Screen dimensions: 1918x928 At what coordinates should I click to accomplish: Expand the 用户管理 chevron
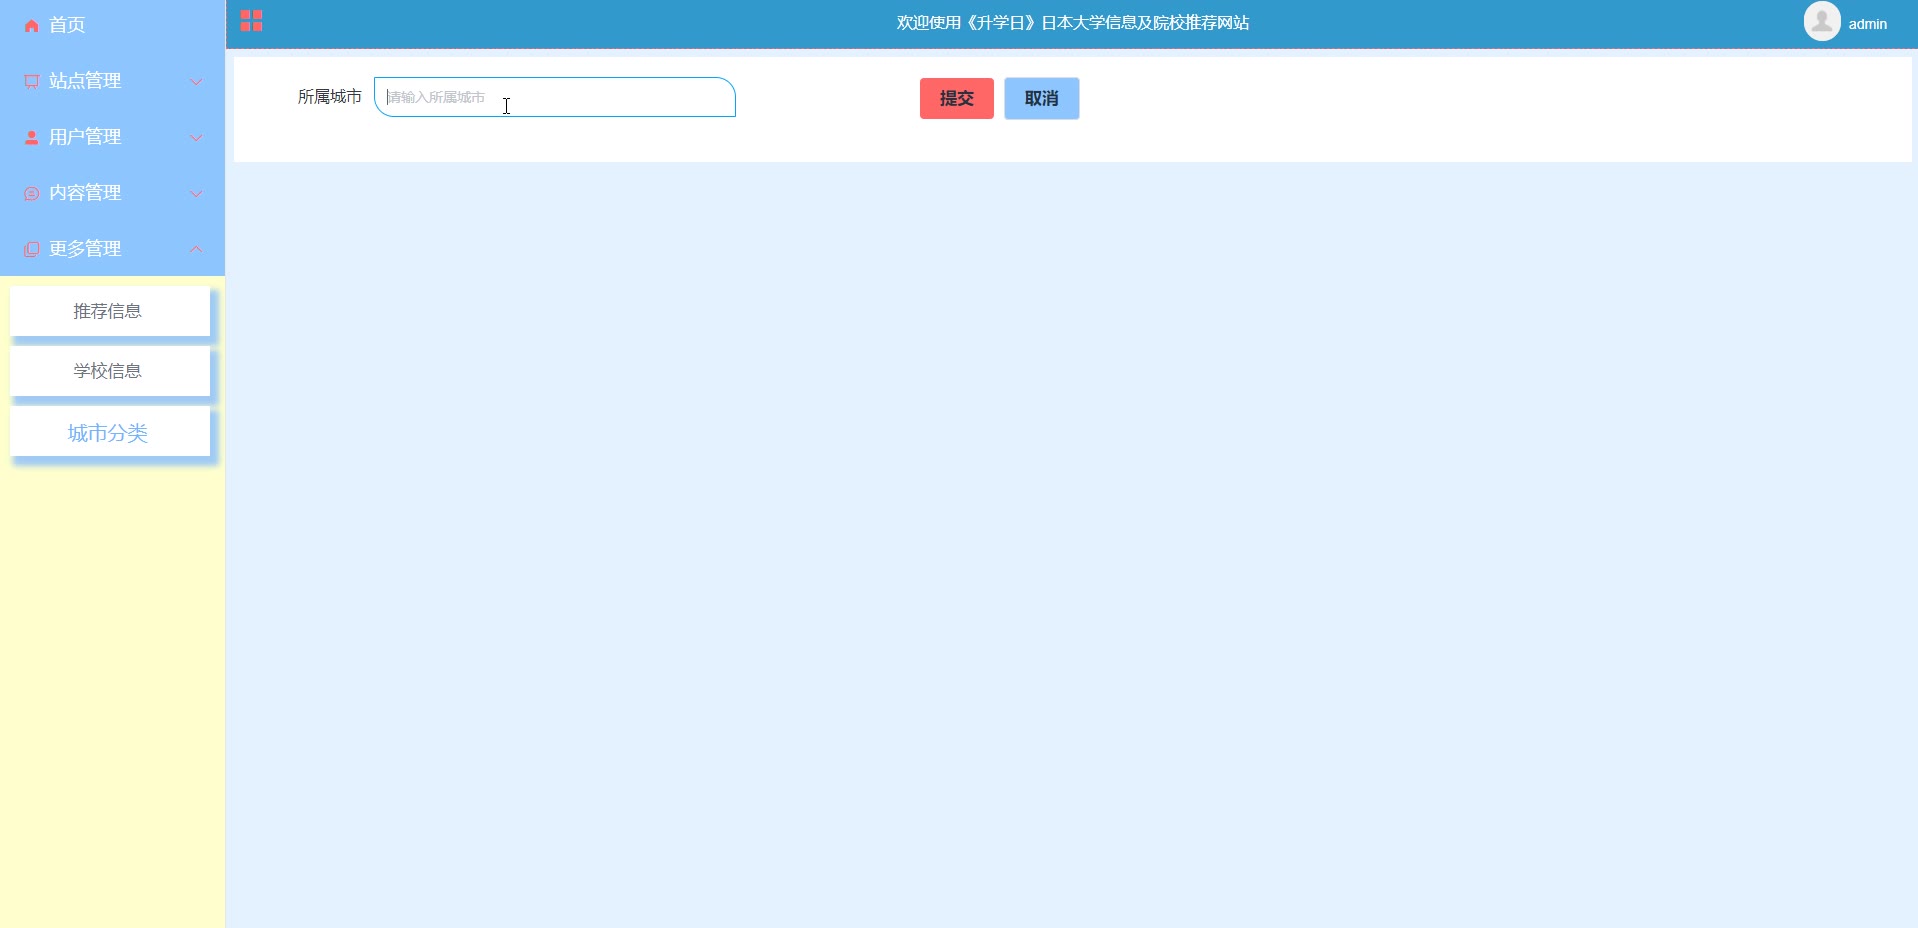click(x=196, y=137)
